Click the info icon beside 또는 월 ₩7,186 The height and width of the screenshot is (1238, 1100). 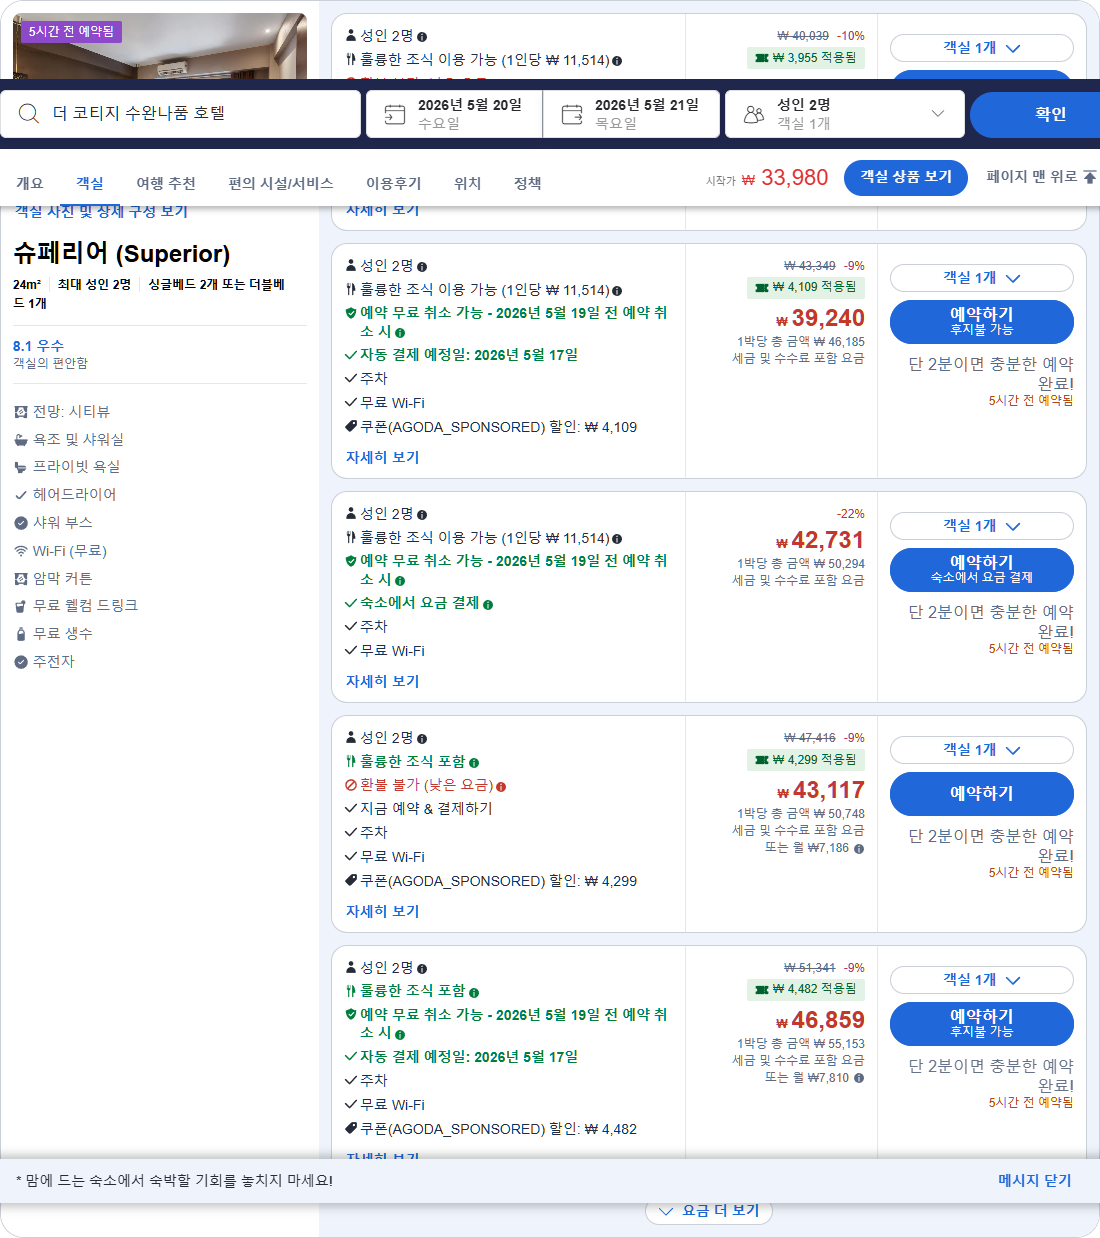(859, 849)
